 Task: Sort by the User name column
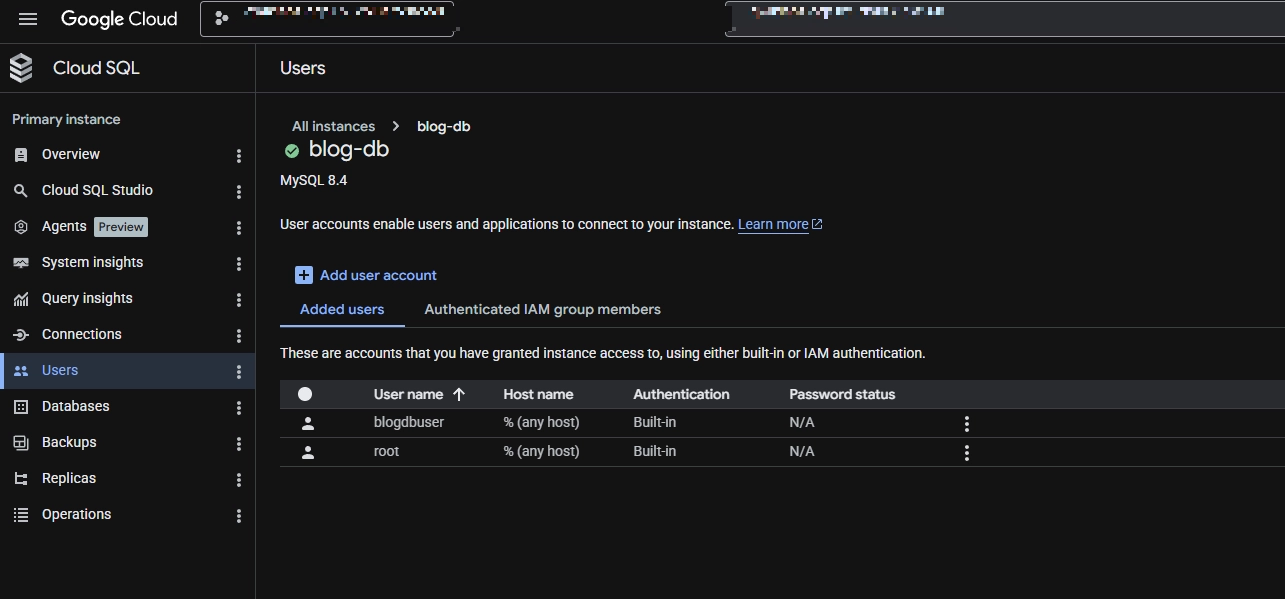408,394
